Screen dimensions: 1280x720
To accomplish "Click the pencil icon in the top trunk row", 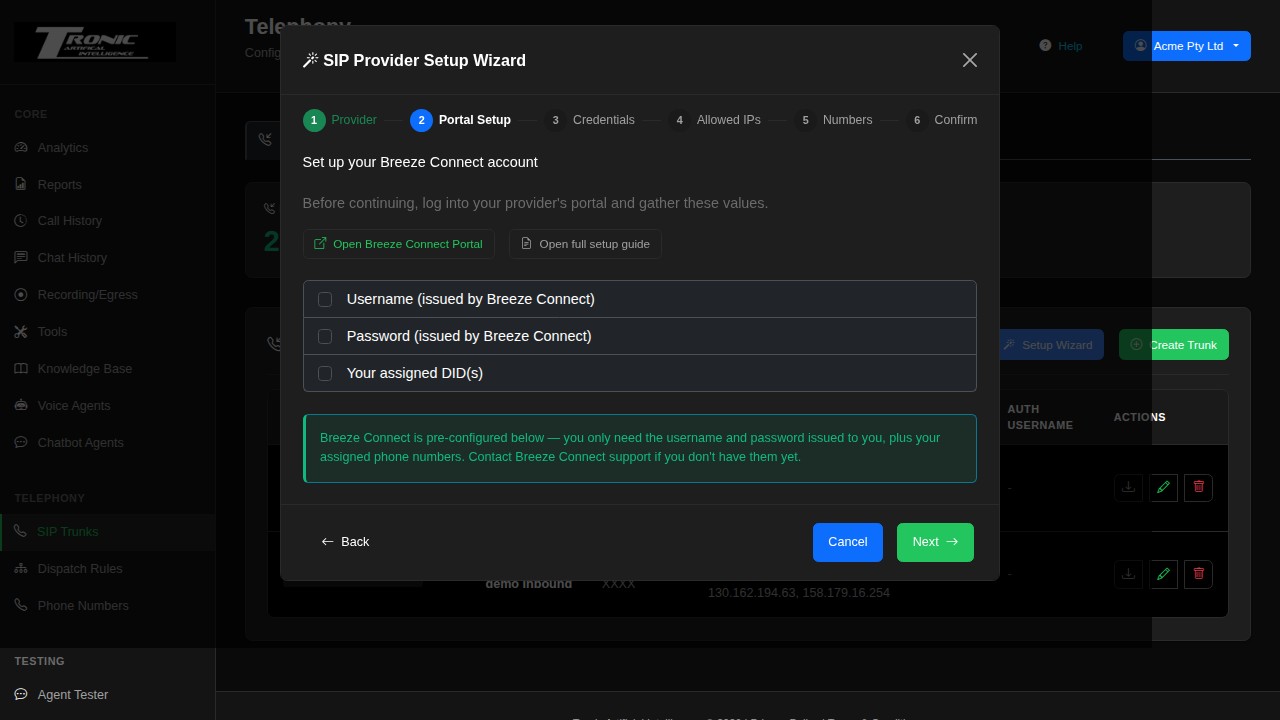I will pyautogui.click(x=1163, y=488).
